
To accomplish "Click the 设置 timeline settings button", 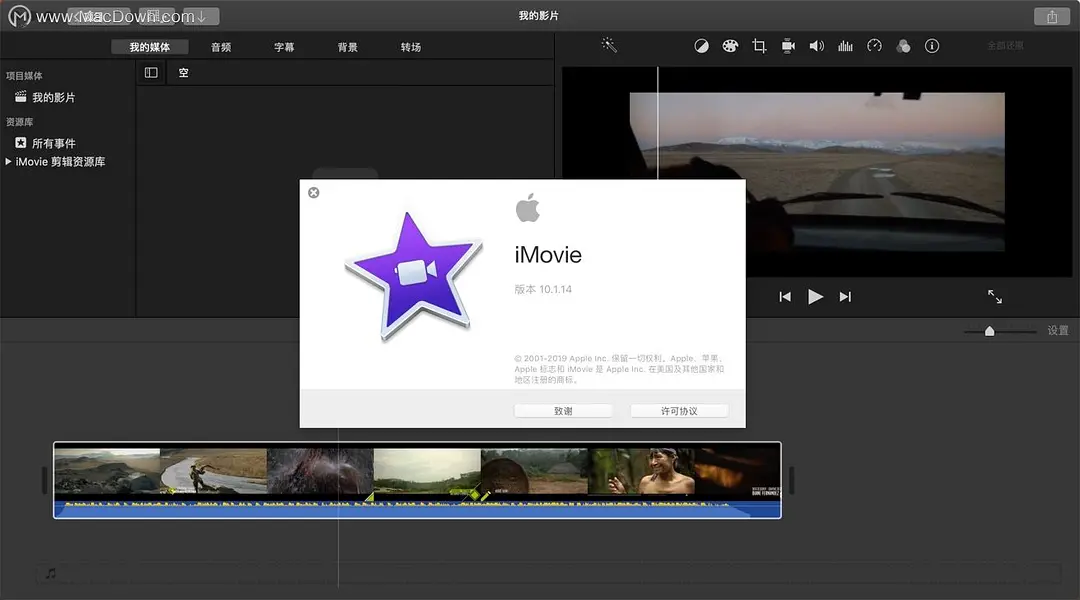I will coord(1058,331).
